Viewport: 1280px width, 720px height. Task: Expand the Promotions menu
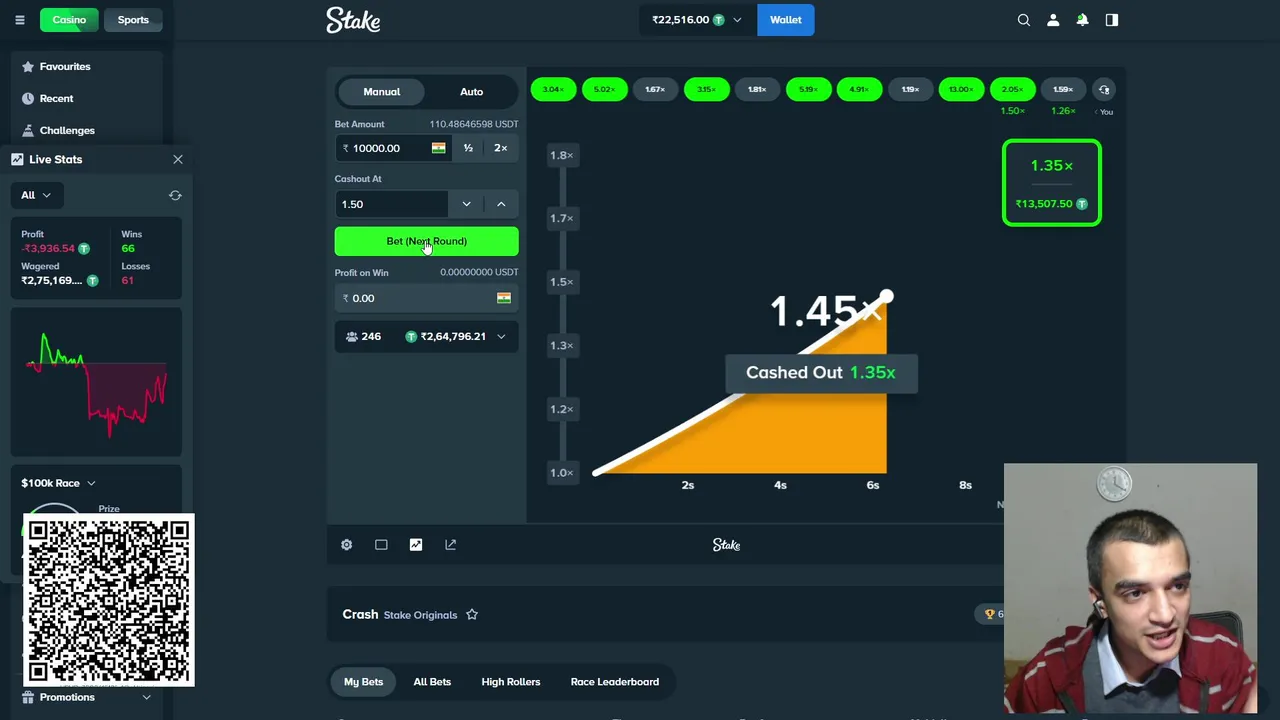pos(146,697)
